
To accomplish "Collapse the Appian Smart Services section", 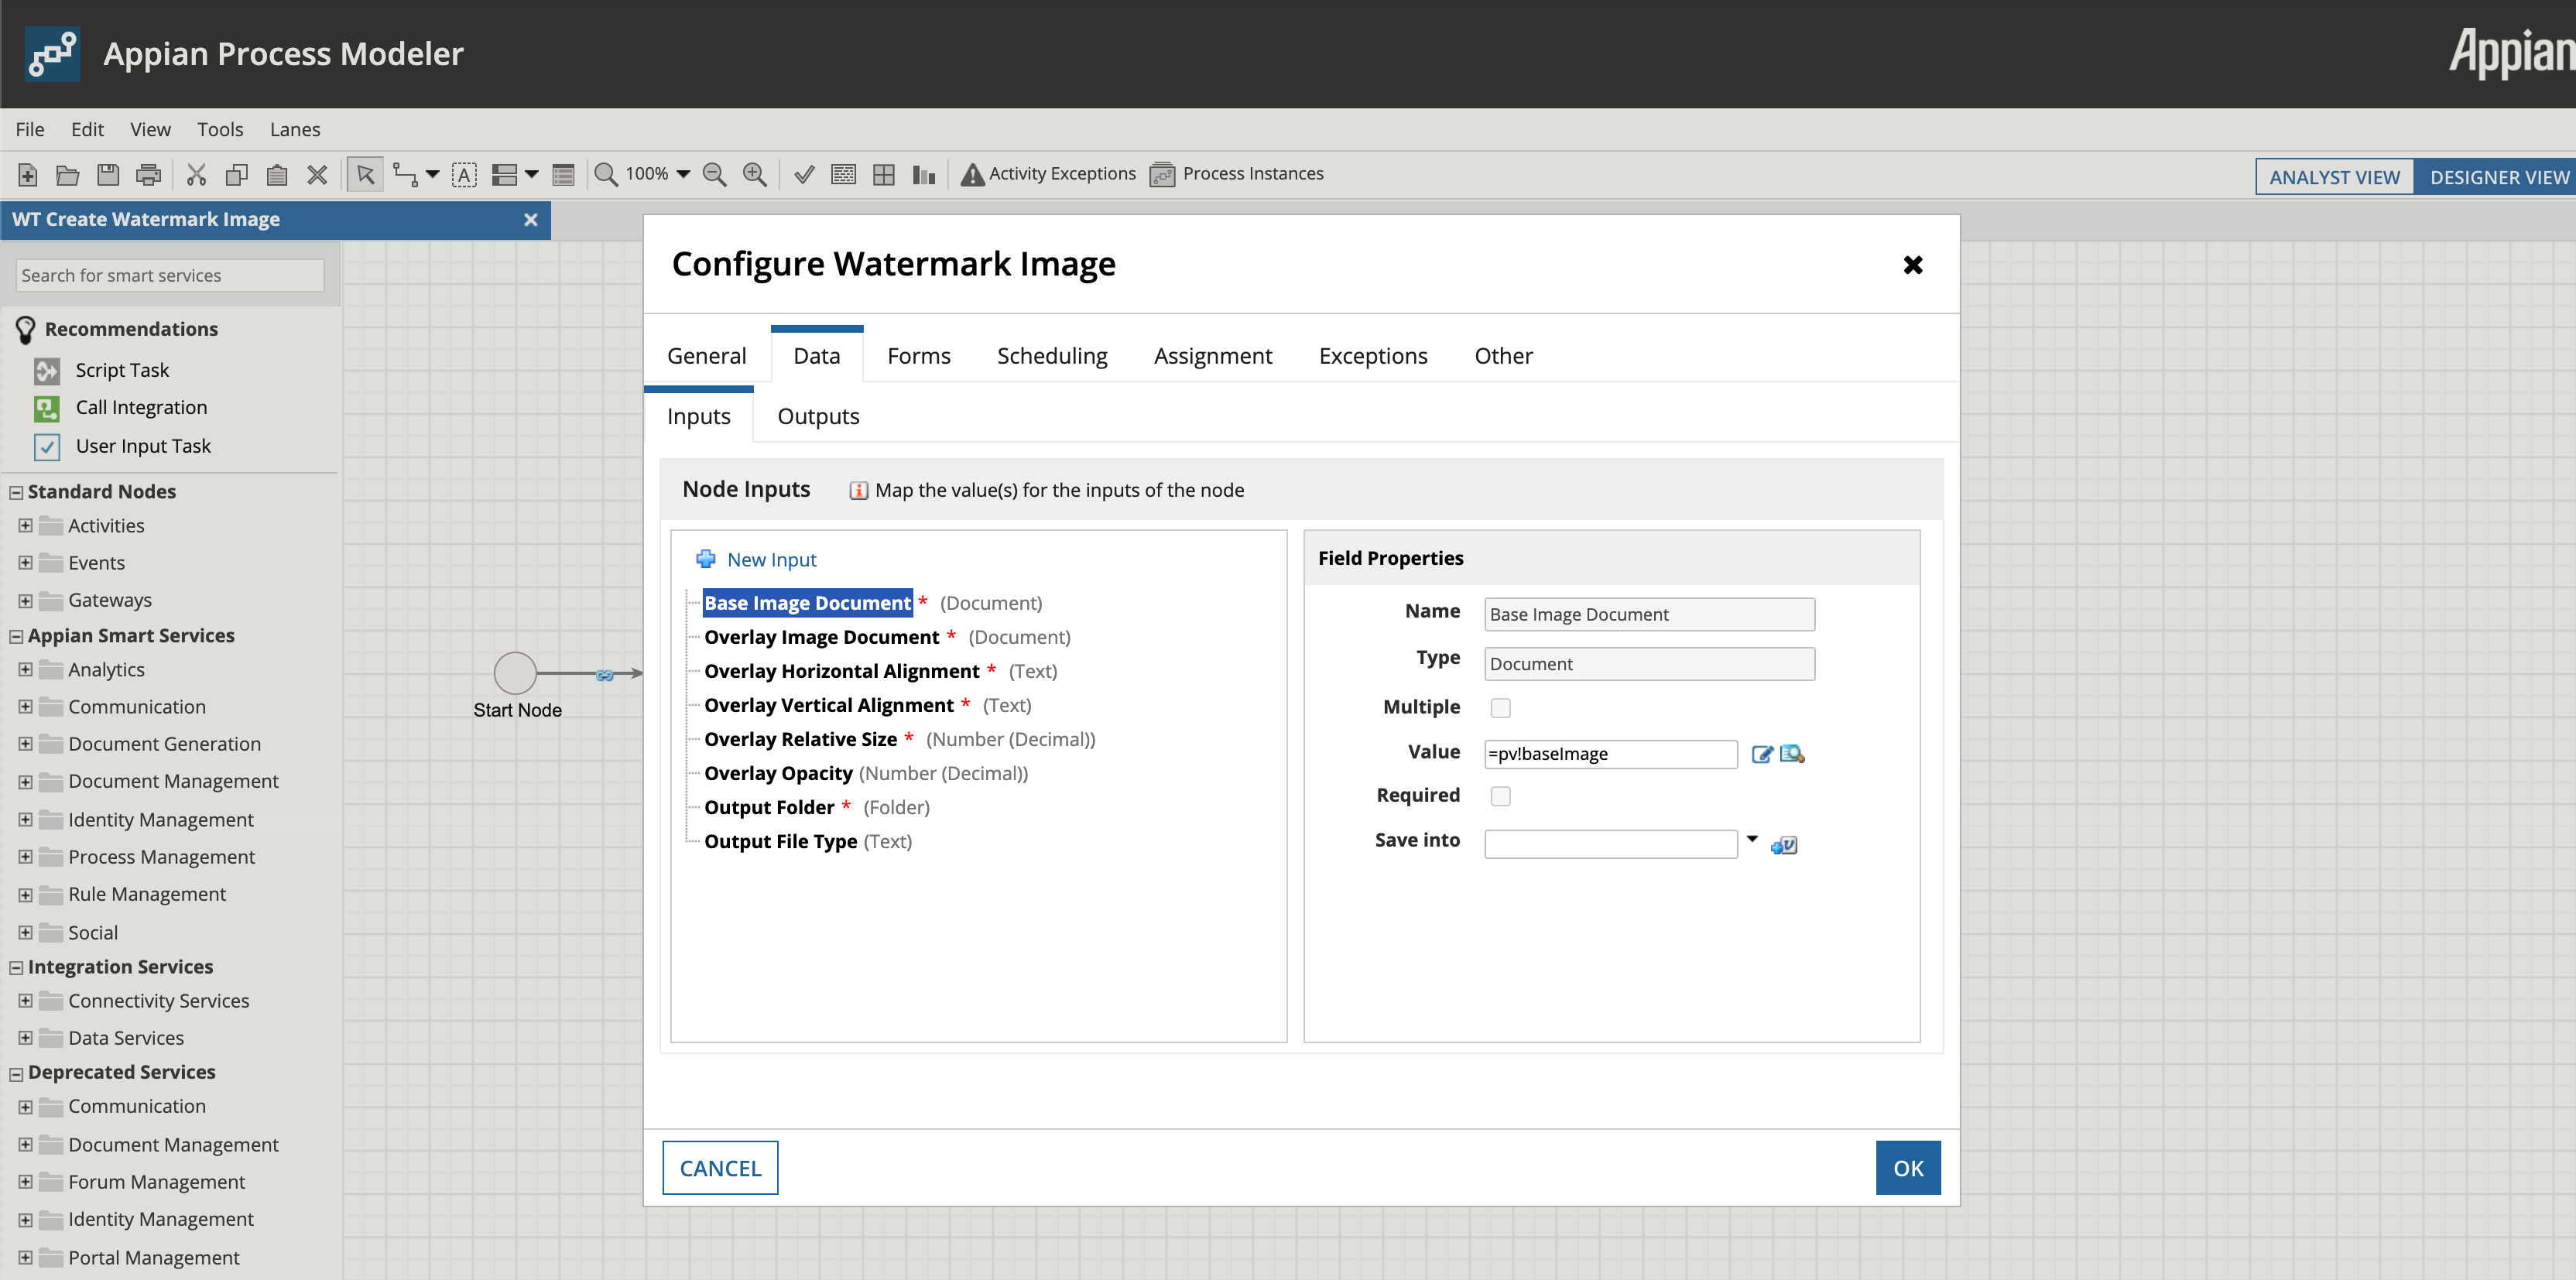I will pos(16,636).
